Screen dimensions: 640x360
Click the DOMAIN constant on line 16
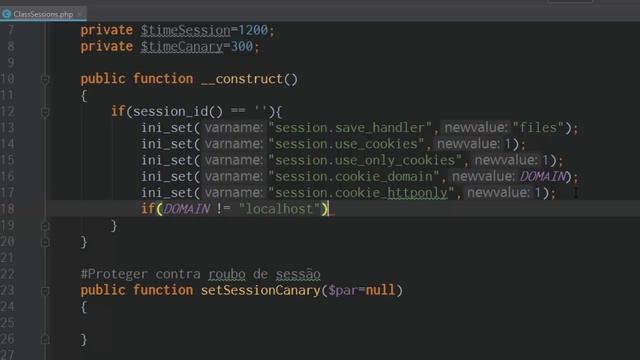coord(543,176)
